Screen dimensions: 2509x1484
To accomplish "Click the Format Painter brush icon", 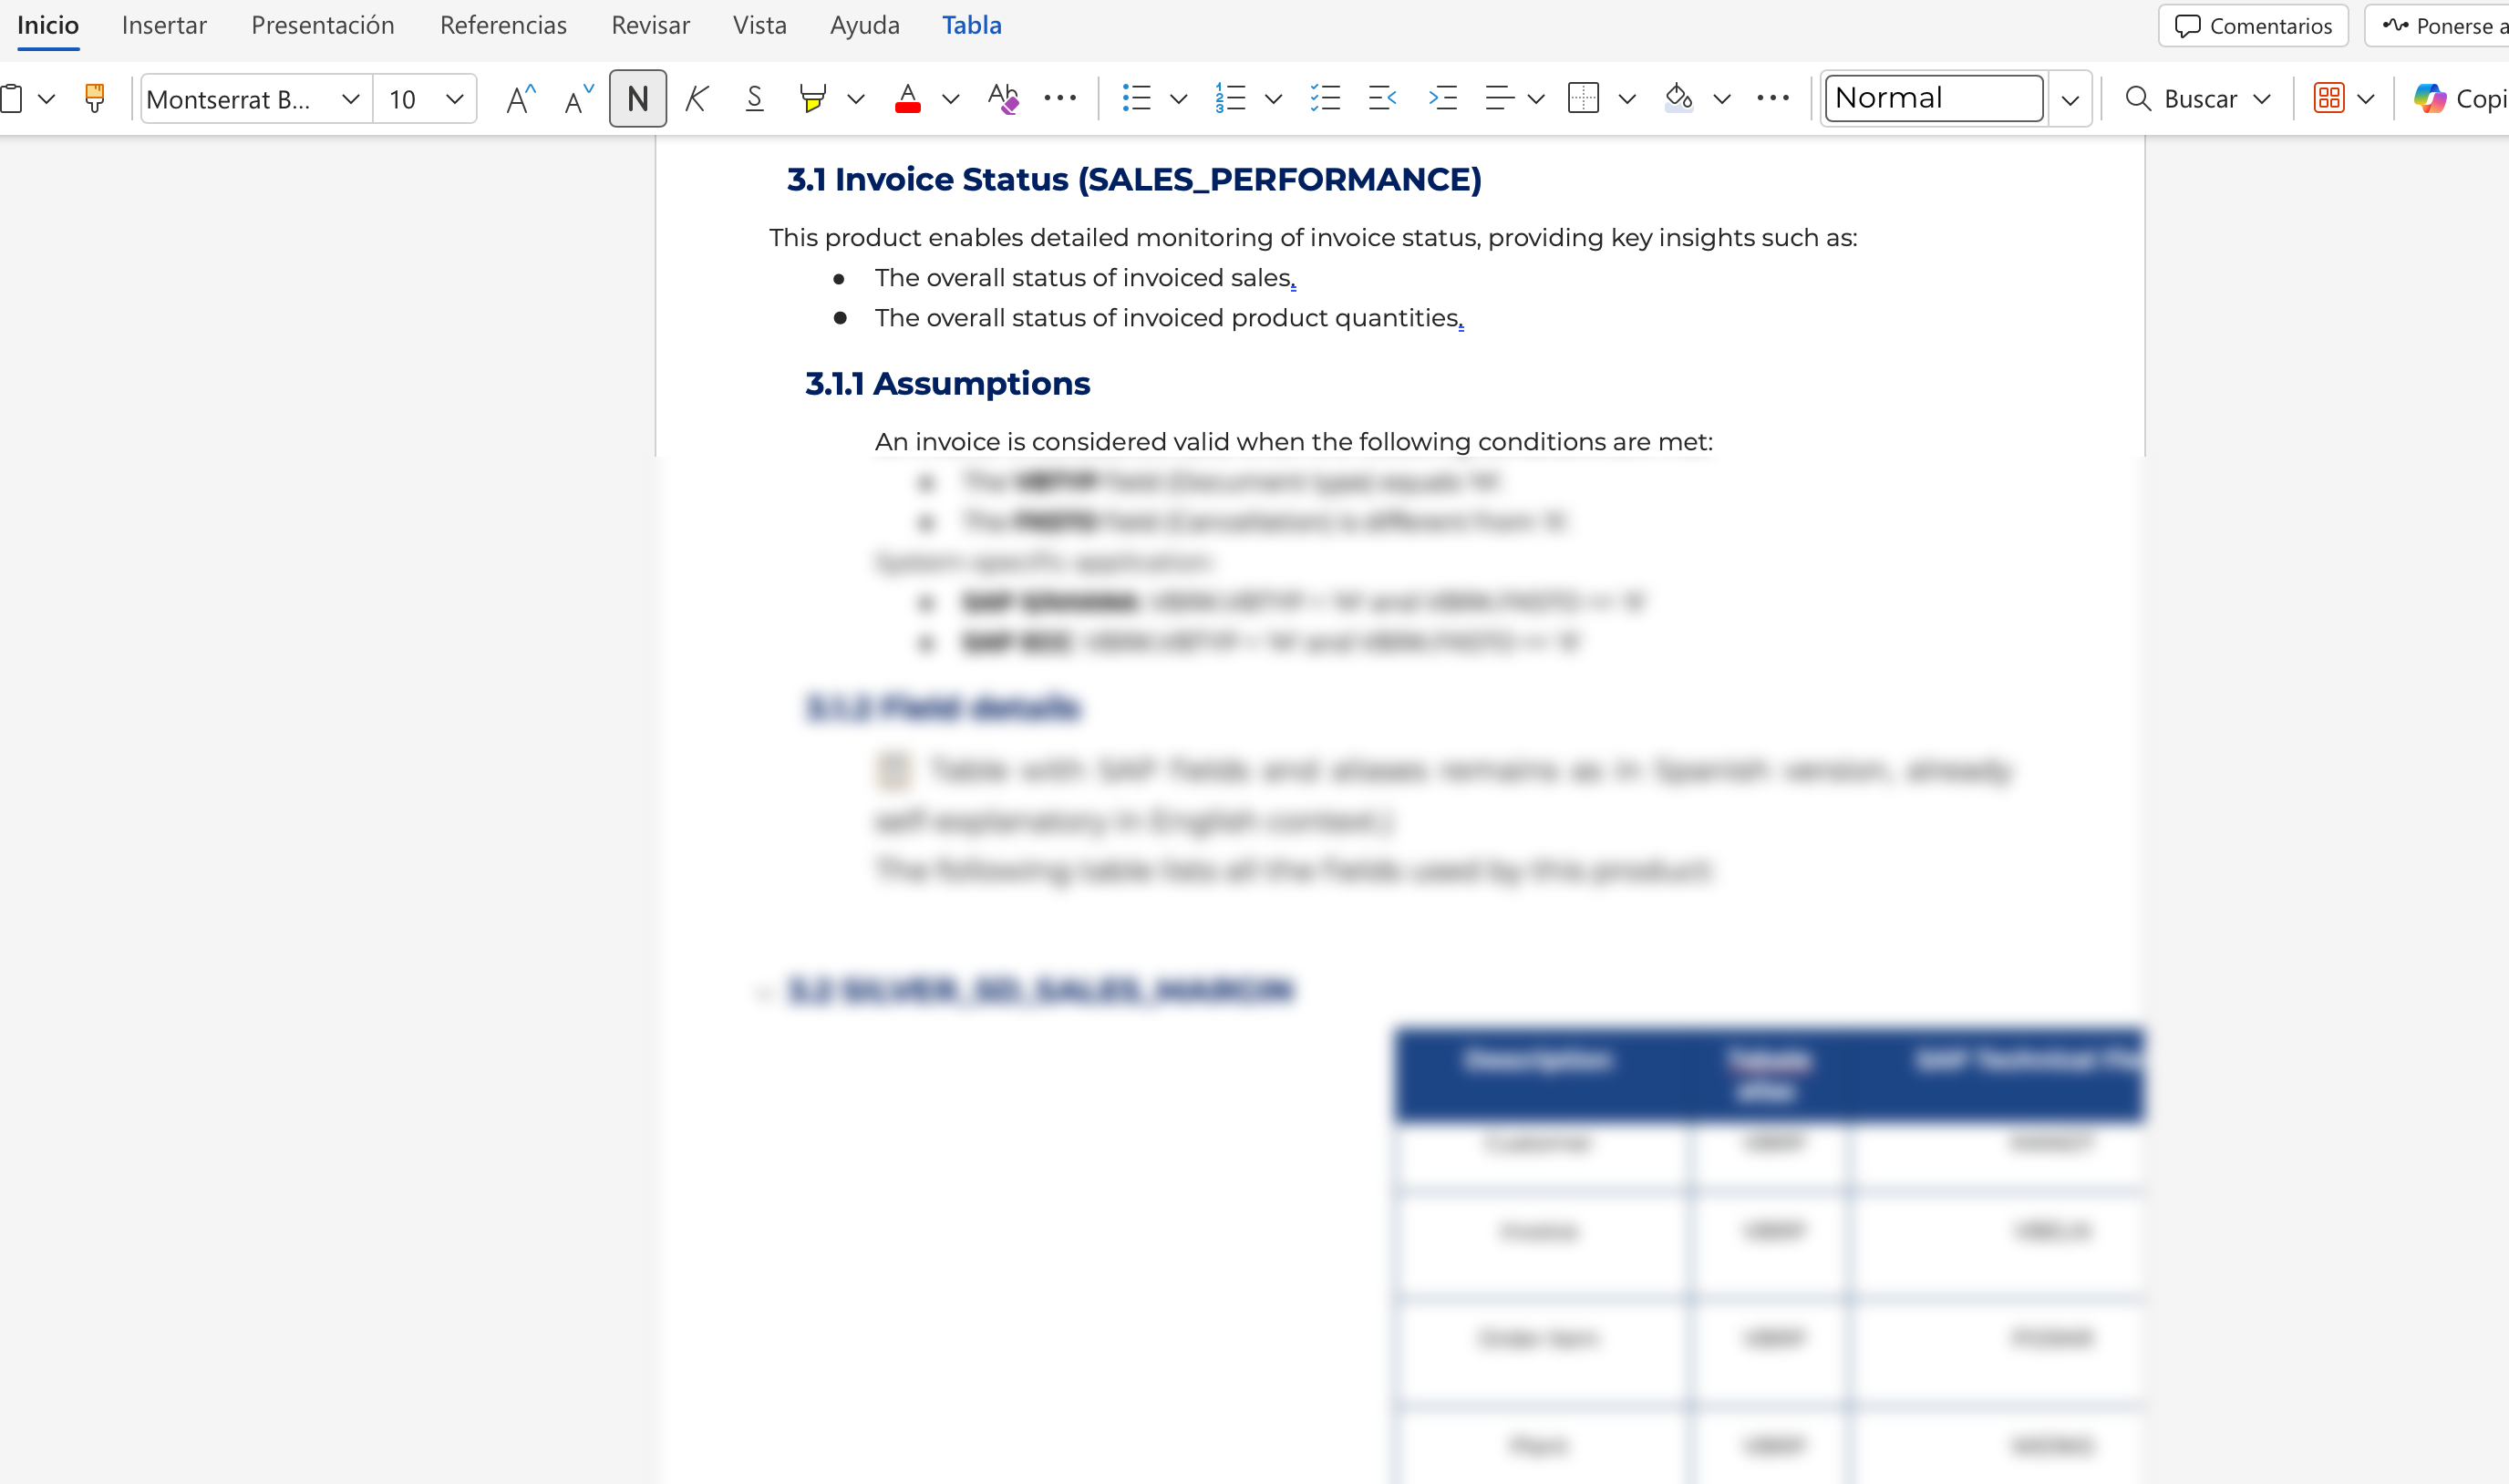I will coord(95,98).
